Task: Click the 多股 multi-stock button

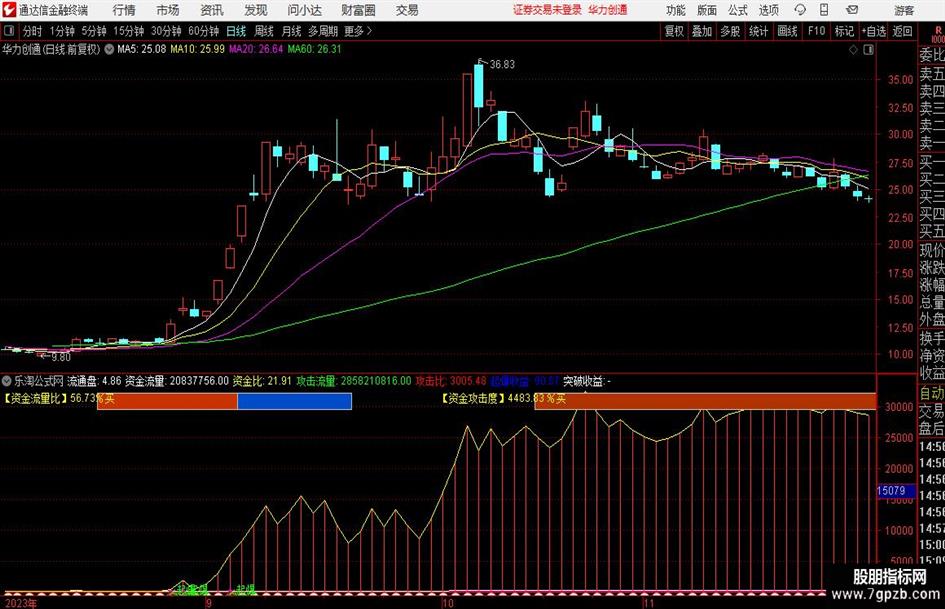Action: point(730,31)
